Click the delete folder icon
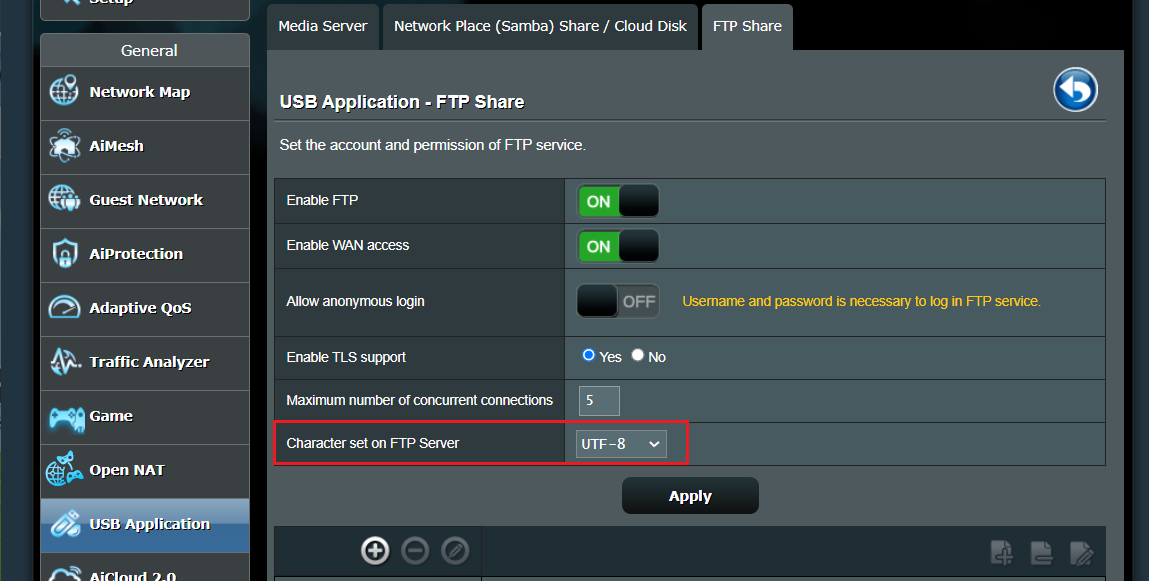Image resolution: width=1149 pixels, height=581 pixels. (x=1041, y=551)
